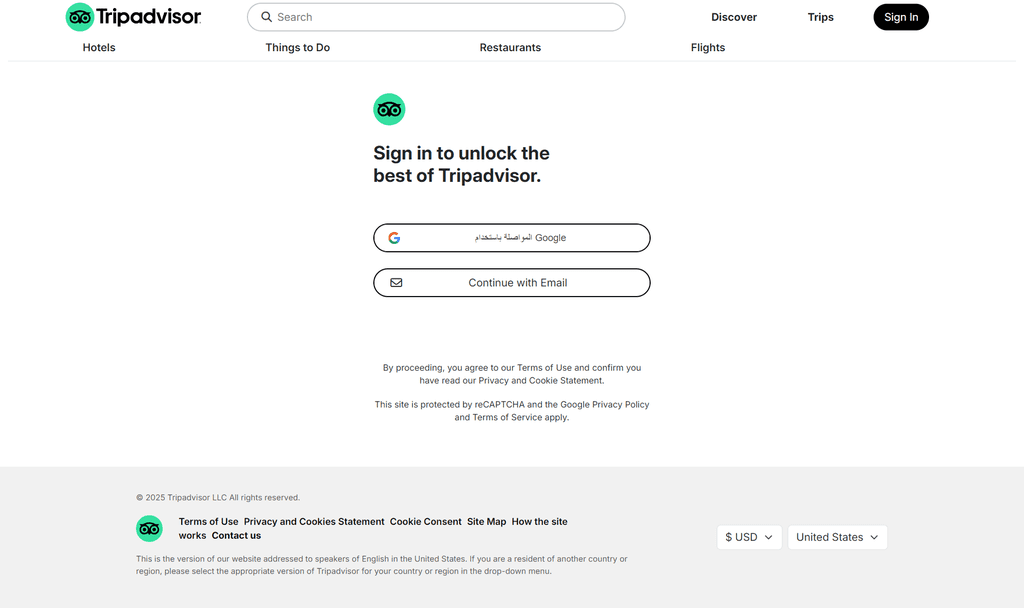1024x608 pixels.
Task: Continue with the Google sign-in button
Action: point(512,238)
